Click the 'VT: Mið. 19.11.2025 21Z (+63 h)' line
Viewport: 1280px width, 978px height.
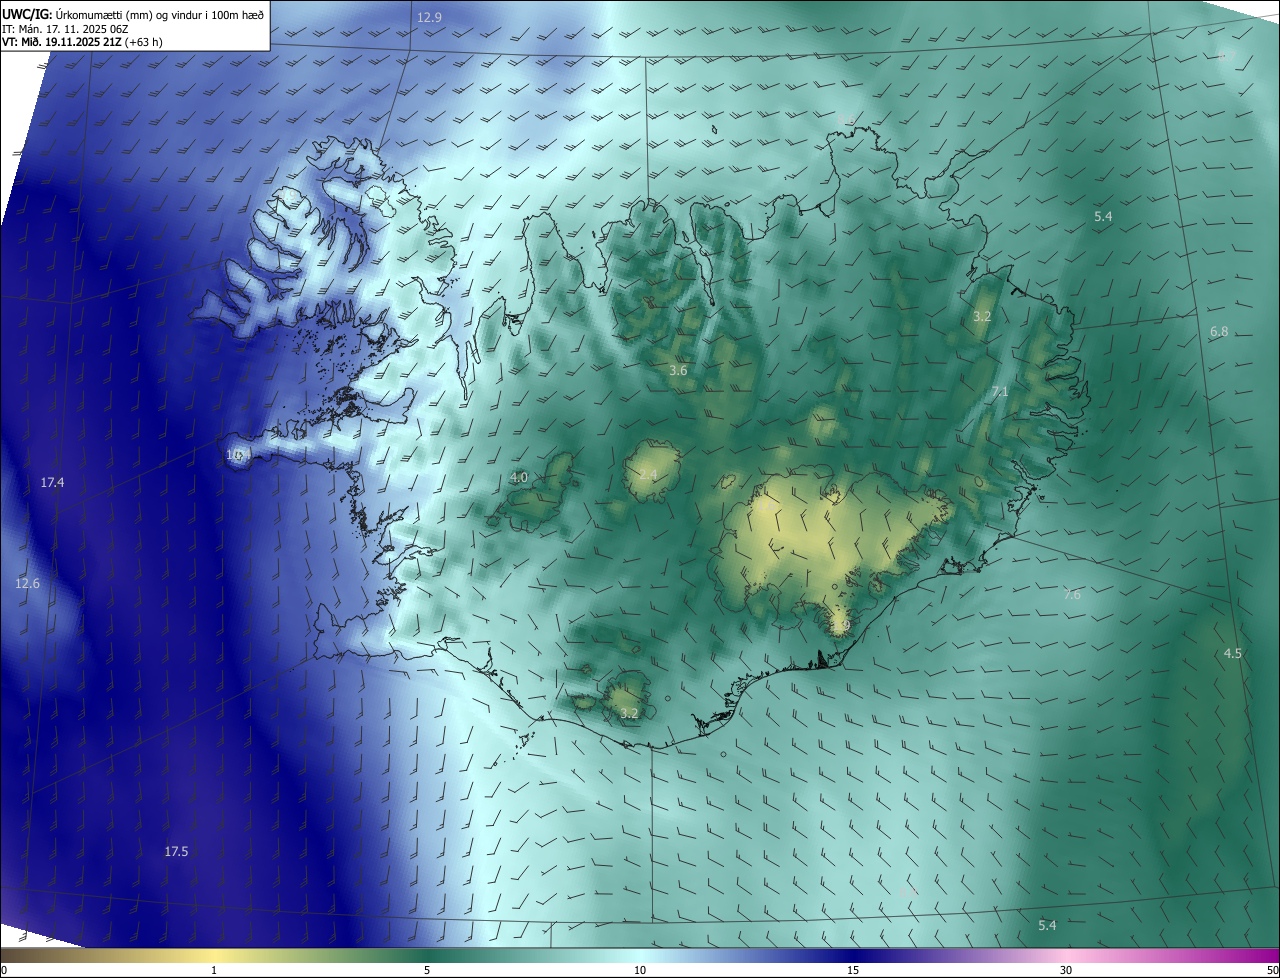click(x=82, y=42)
